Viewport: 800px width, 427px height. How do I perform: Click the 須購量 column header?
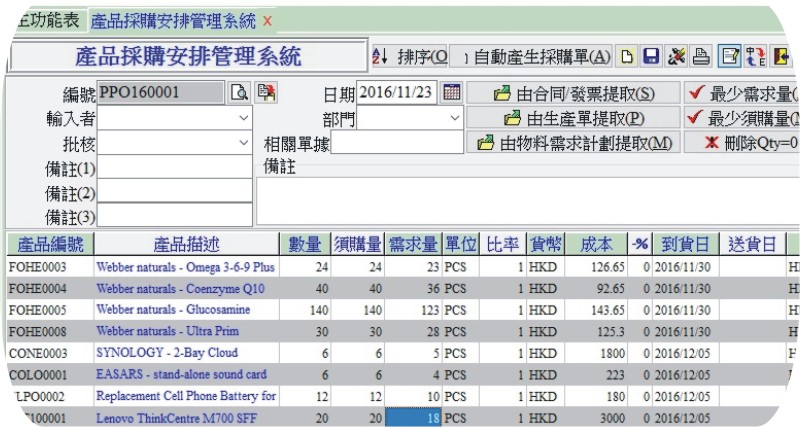pos(358,244)
